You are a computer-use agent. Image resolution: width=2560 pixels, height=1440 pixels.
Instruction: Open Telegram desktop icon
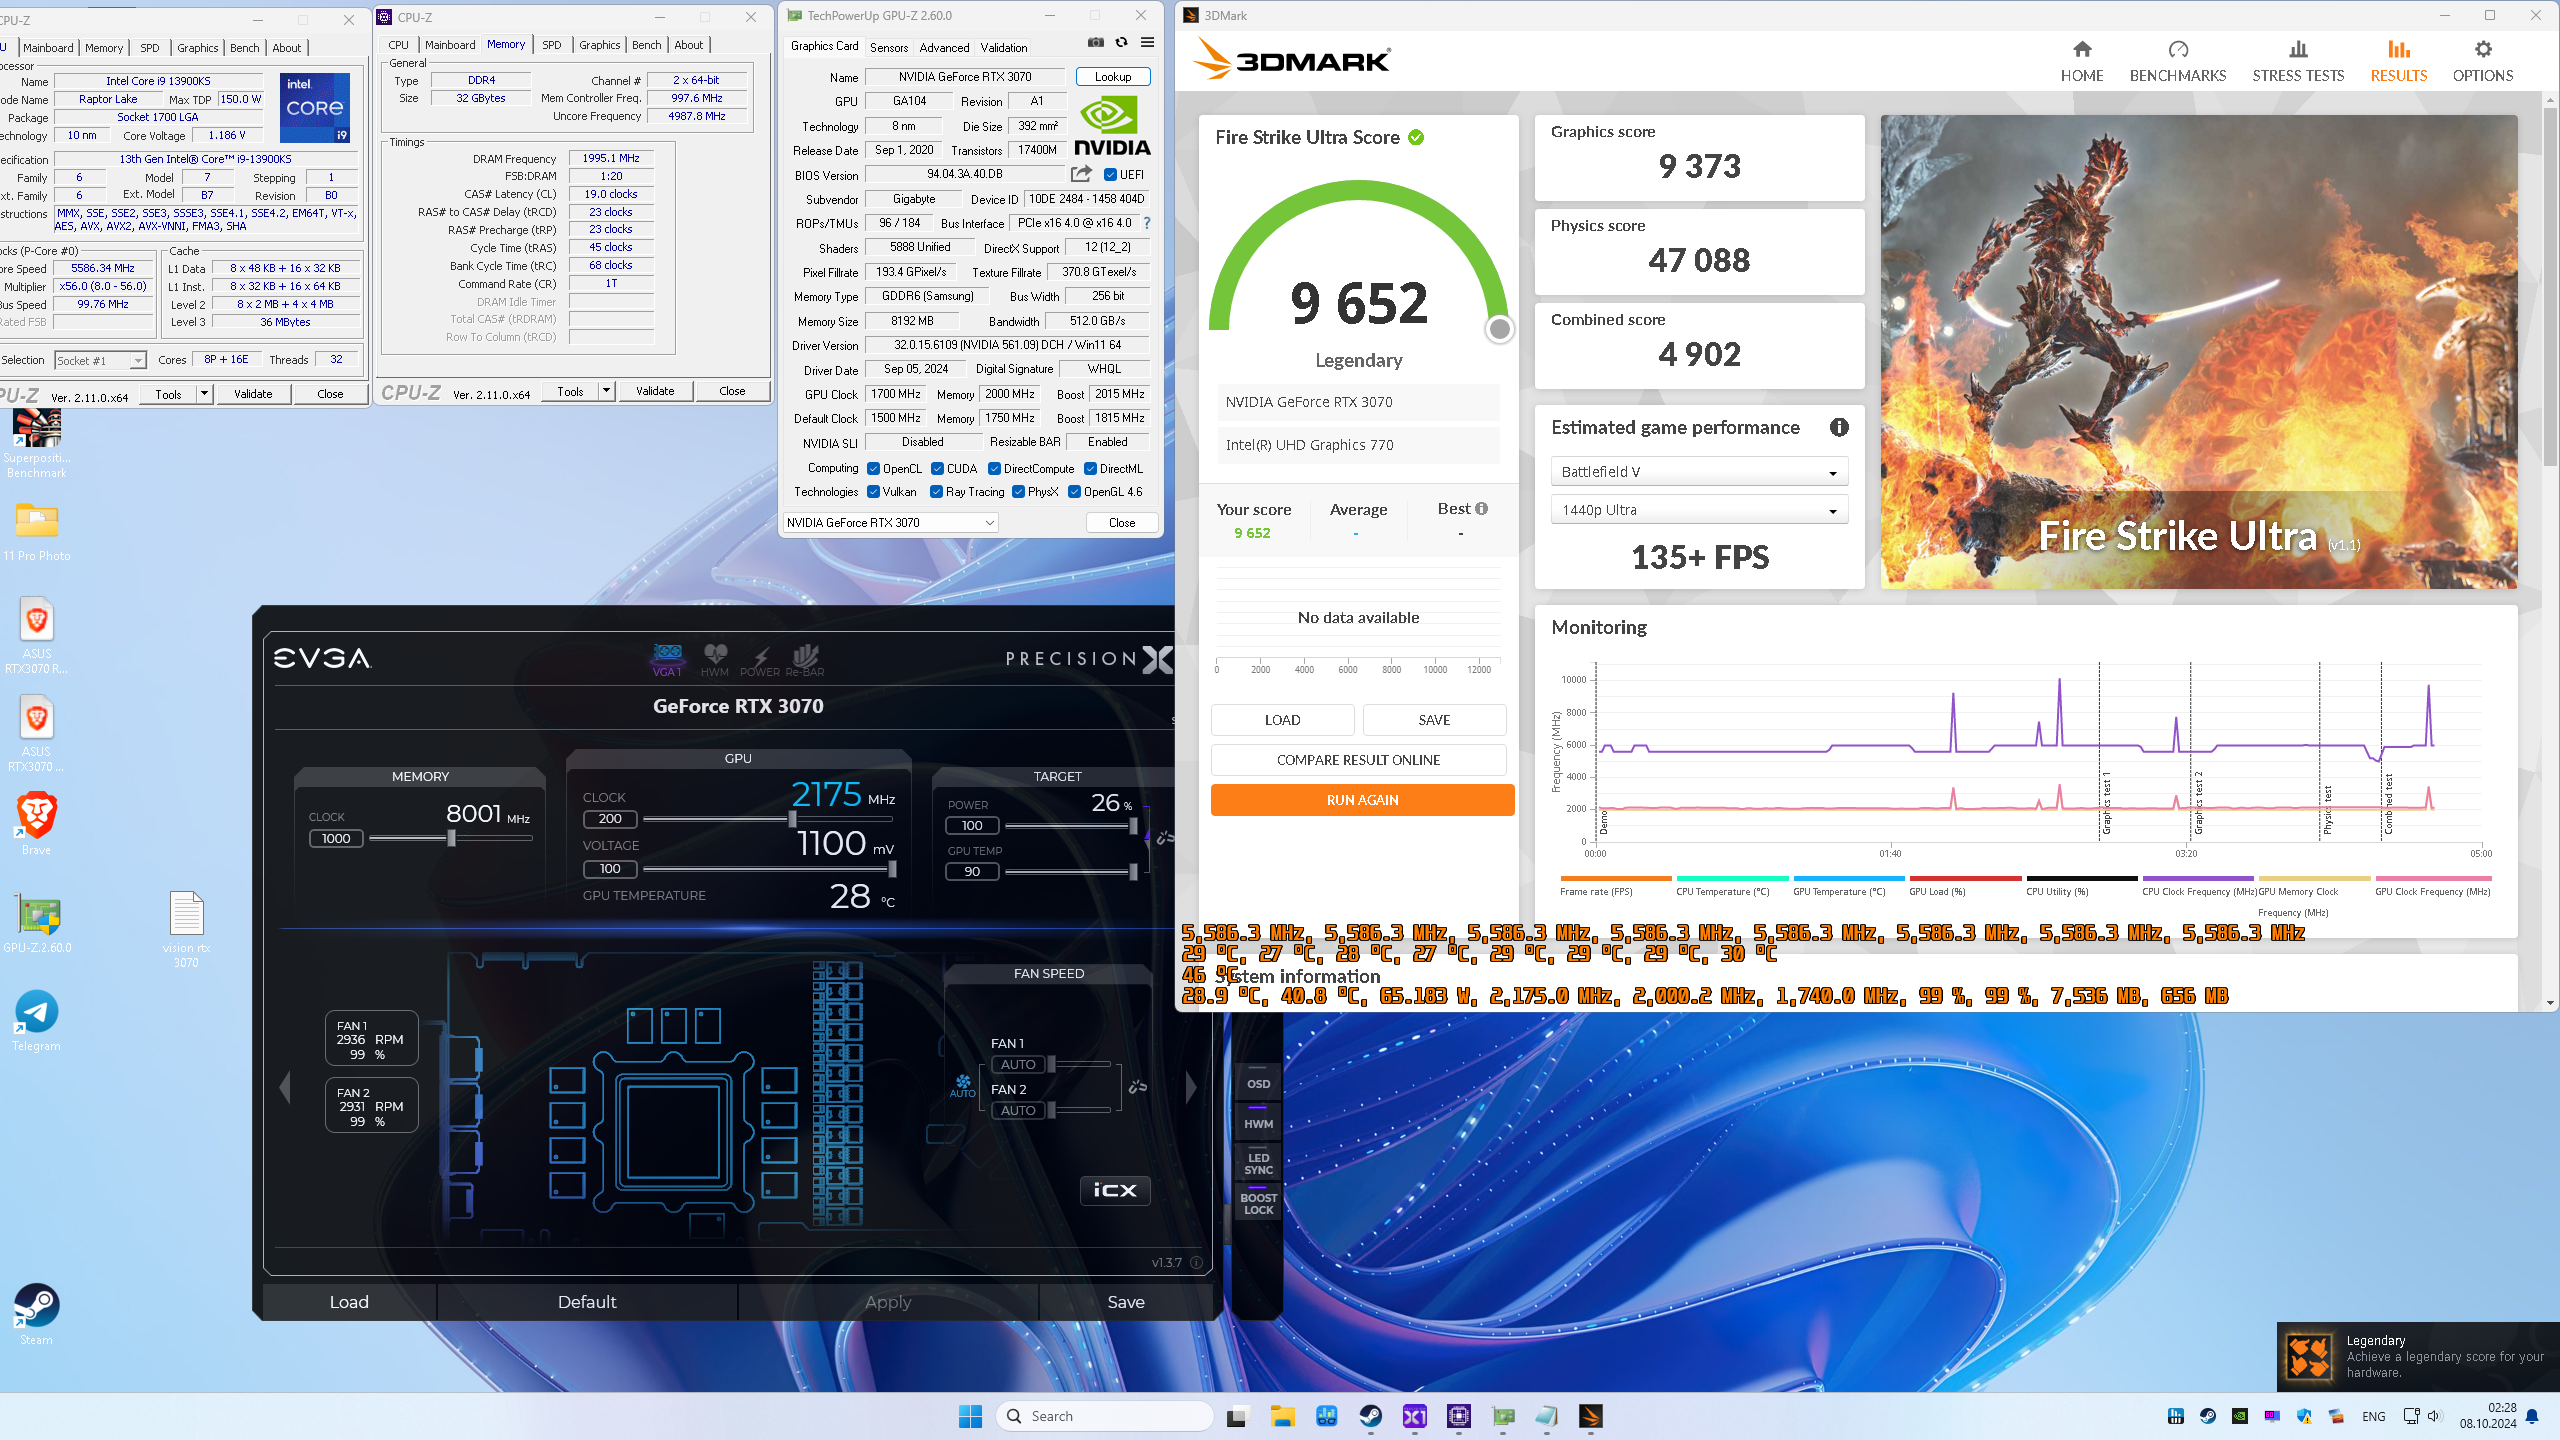(36, 1020)
